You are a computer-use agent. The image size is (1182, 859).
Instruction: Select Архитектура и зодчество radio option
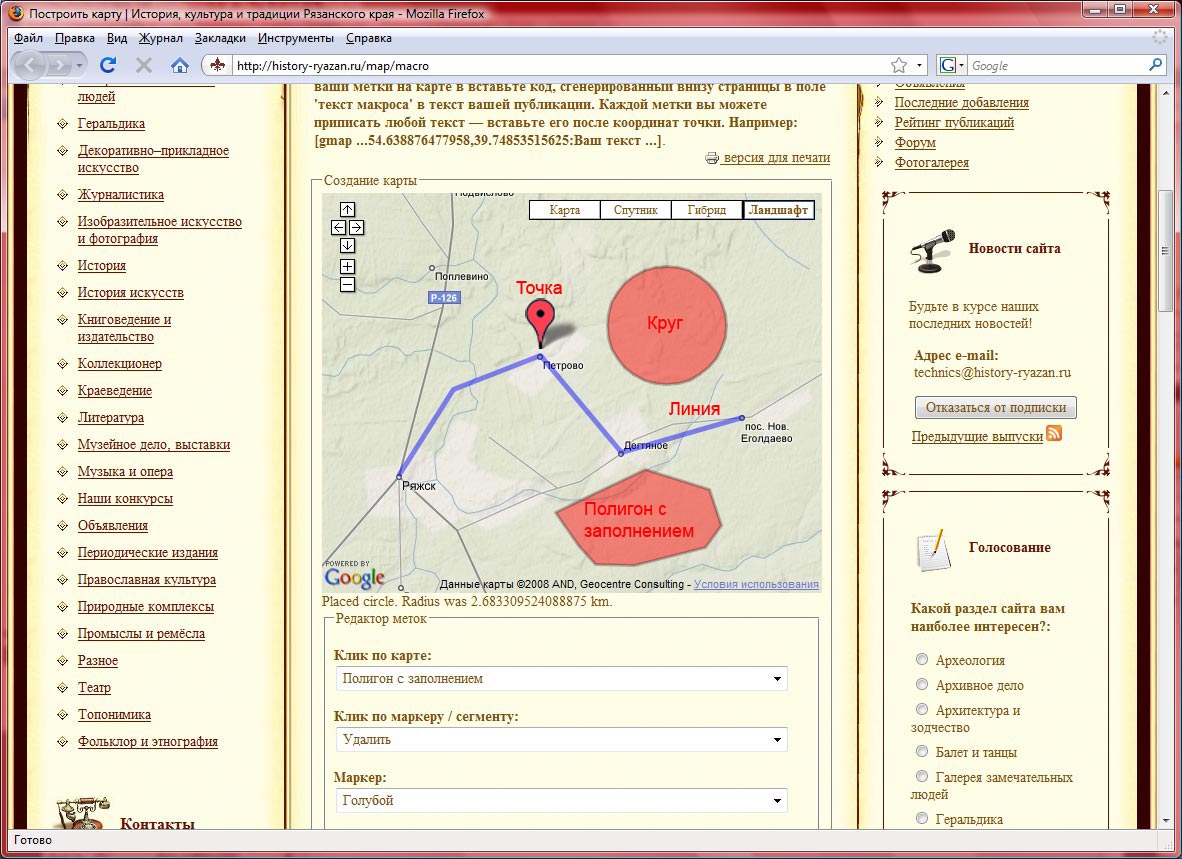921,709
